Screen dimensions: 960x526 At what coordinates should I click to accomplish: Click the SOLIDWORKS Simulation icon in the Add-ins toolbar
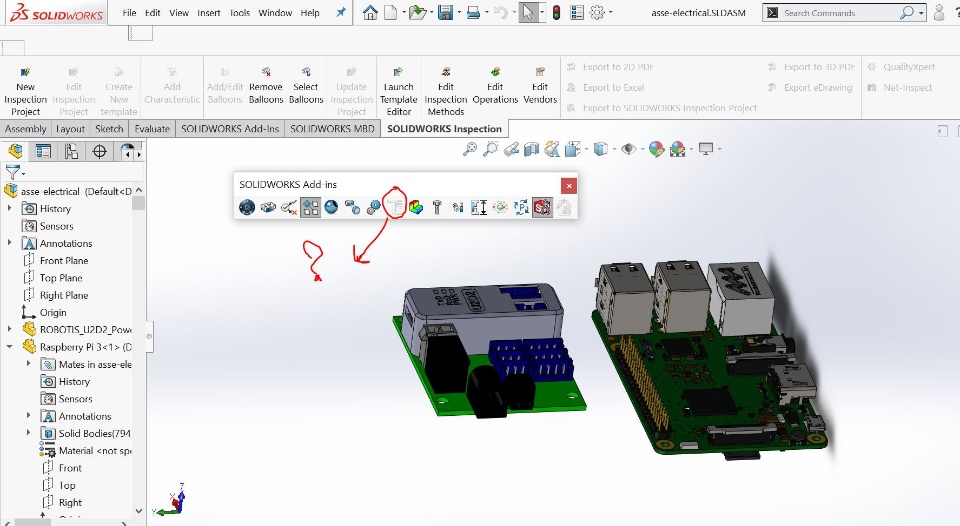tap(416, 208)
